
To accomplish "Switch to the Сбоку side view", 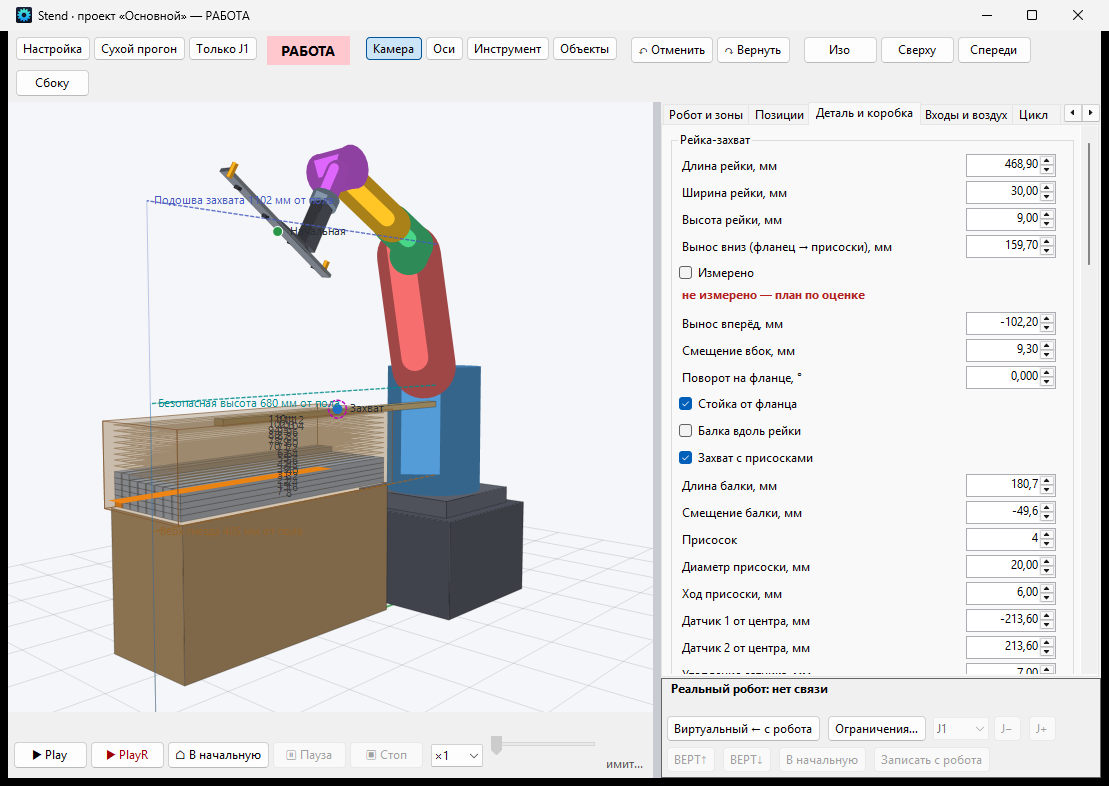I will [52, 83].
